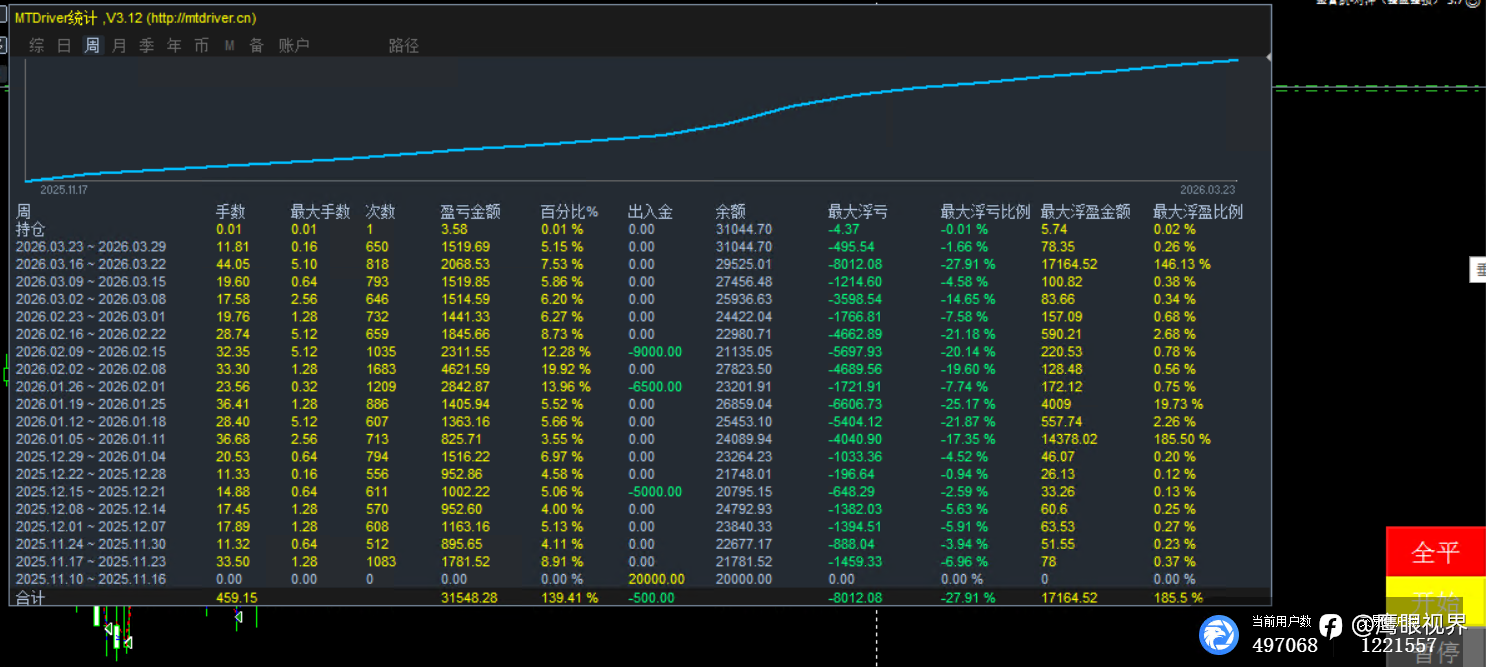Click the 4621.59 profit value
1486x667 pixels.
[465, 369]
